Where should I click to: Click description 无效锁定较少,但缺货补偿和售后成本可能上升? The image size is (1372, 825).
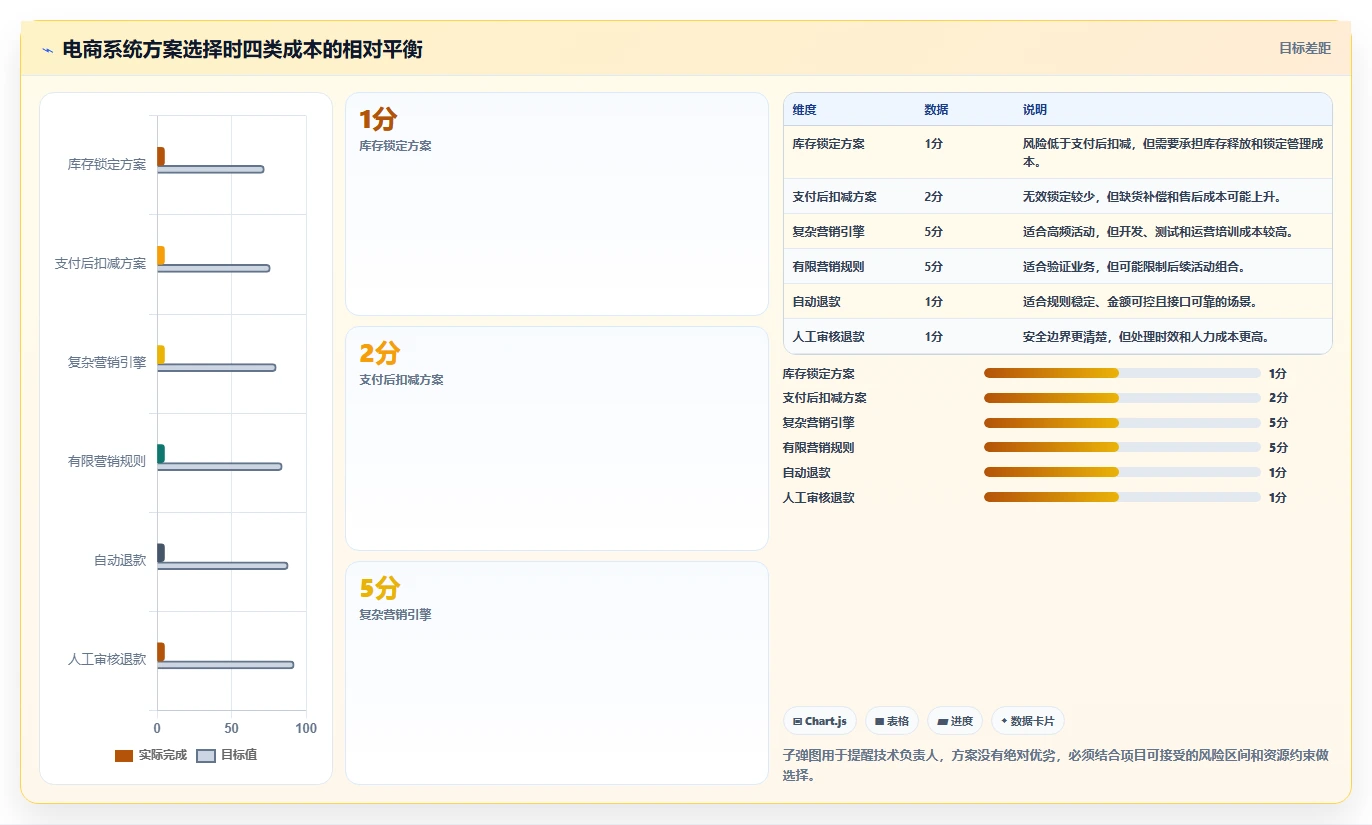pos(1152,196)
